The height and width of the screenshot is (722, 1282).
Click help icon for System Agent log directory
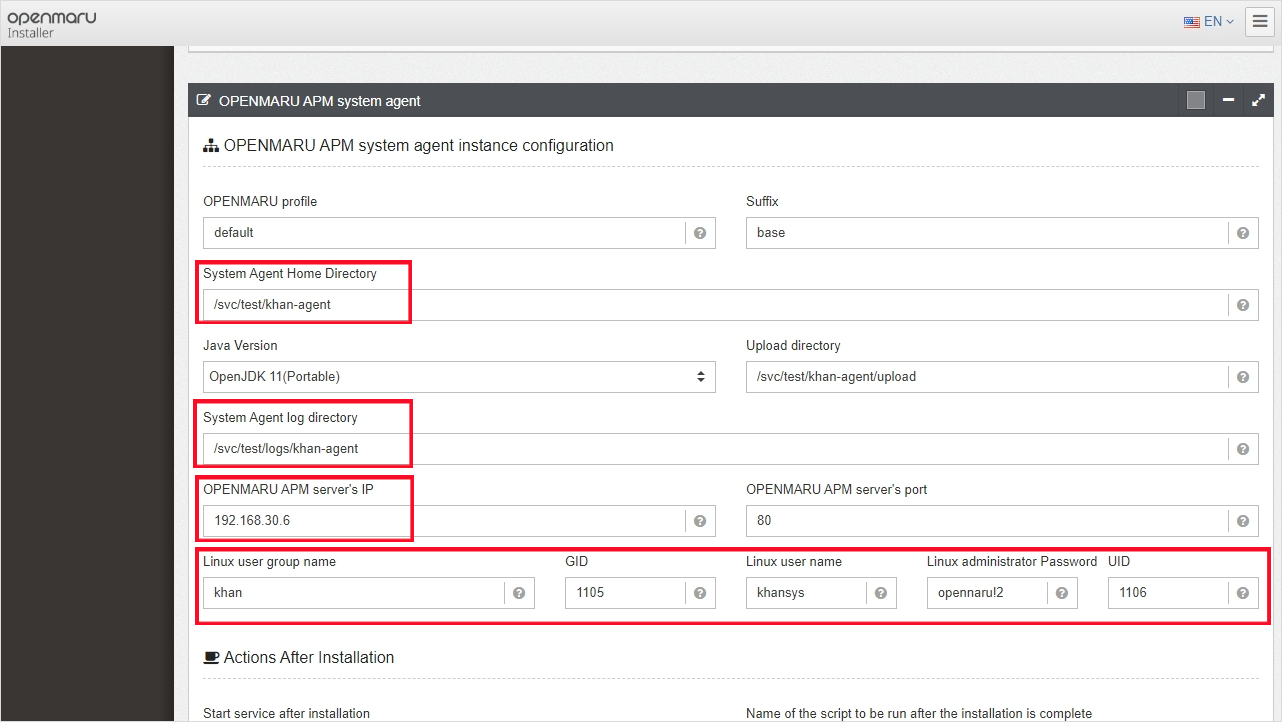click(1242, 449)
